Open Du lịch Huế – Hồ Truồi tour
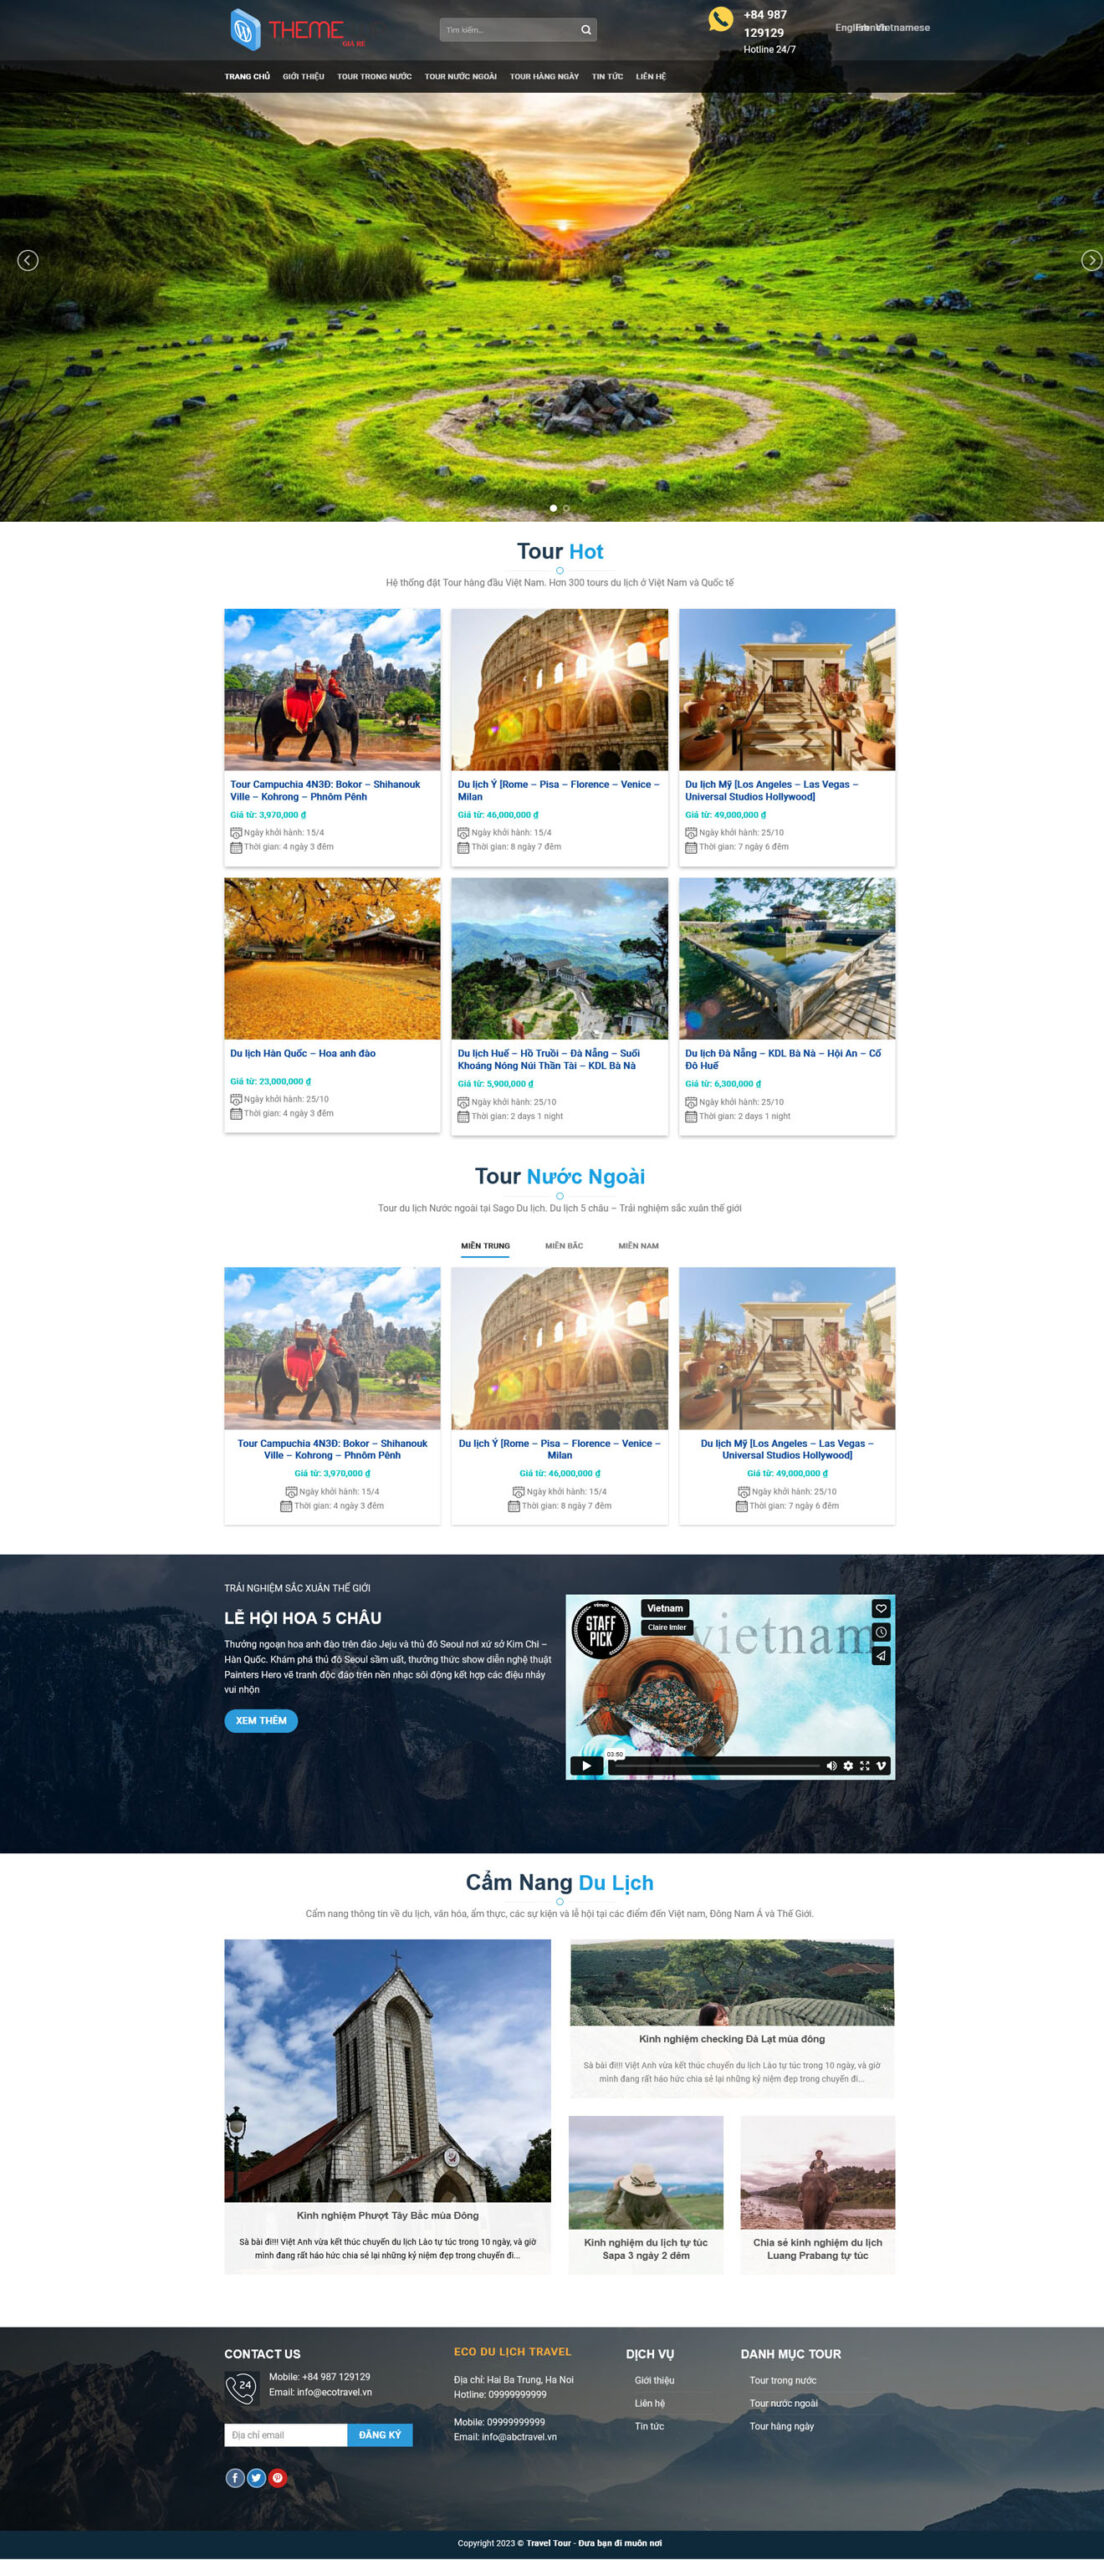Screen dimensions: 1104x2560 [548, 1059]
